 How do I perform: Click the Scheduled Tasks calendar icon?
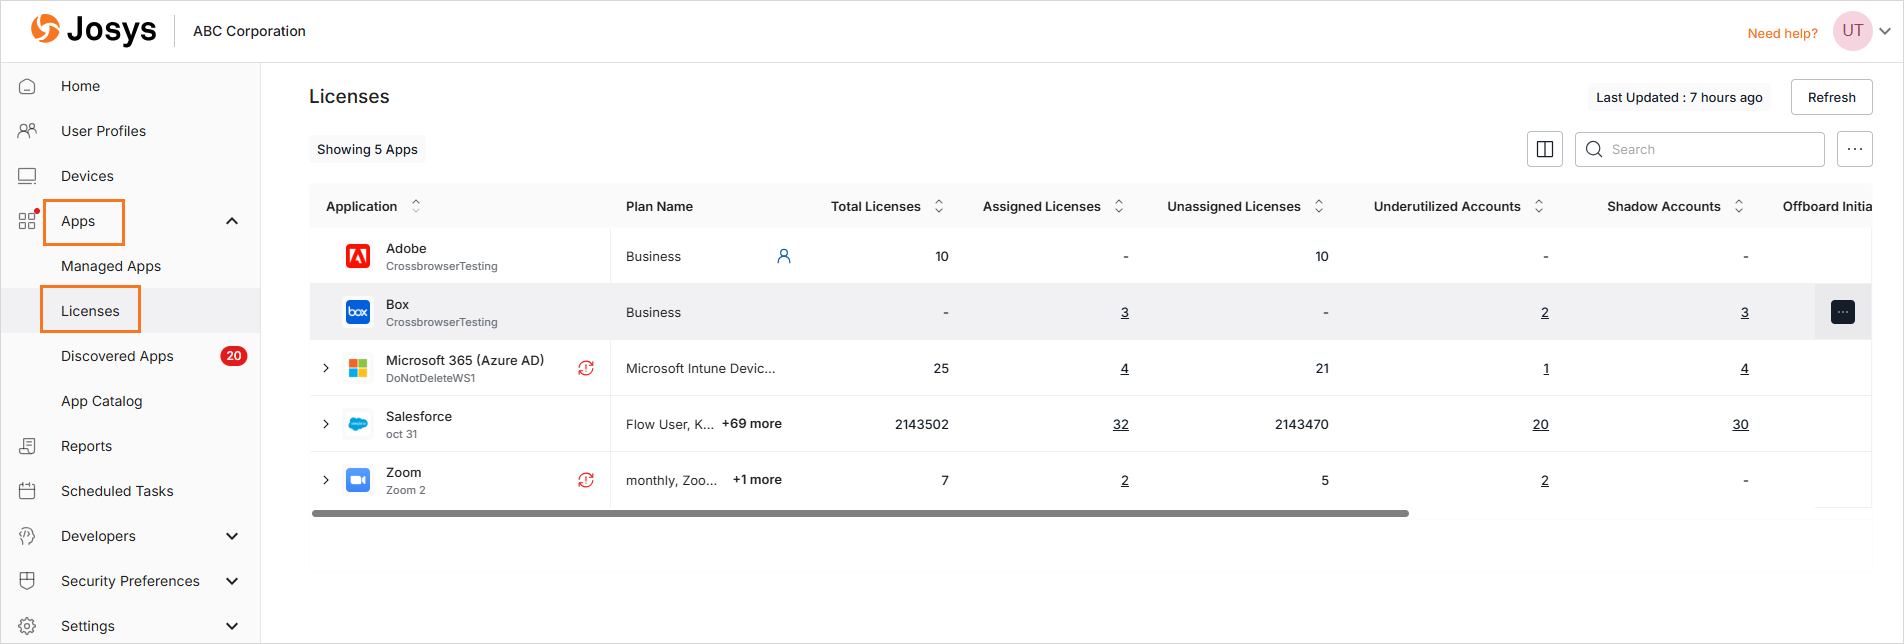tap(27, 491)
